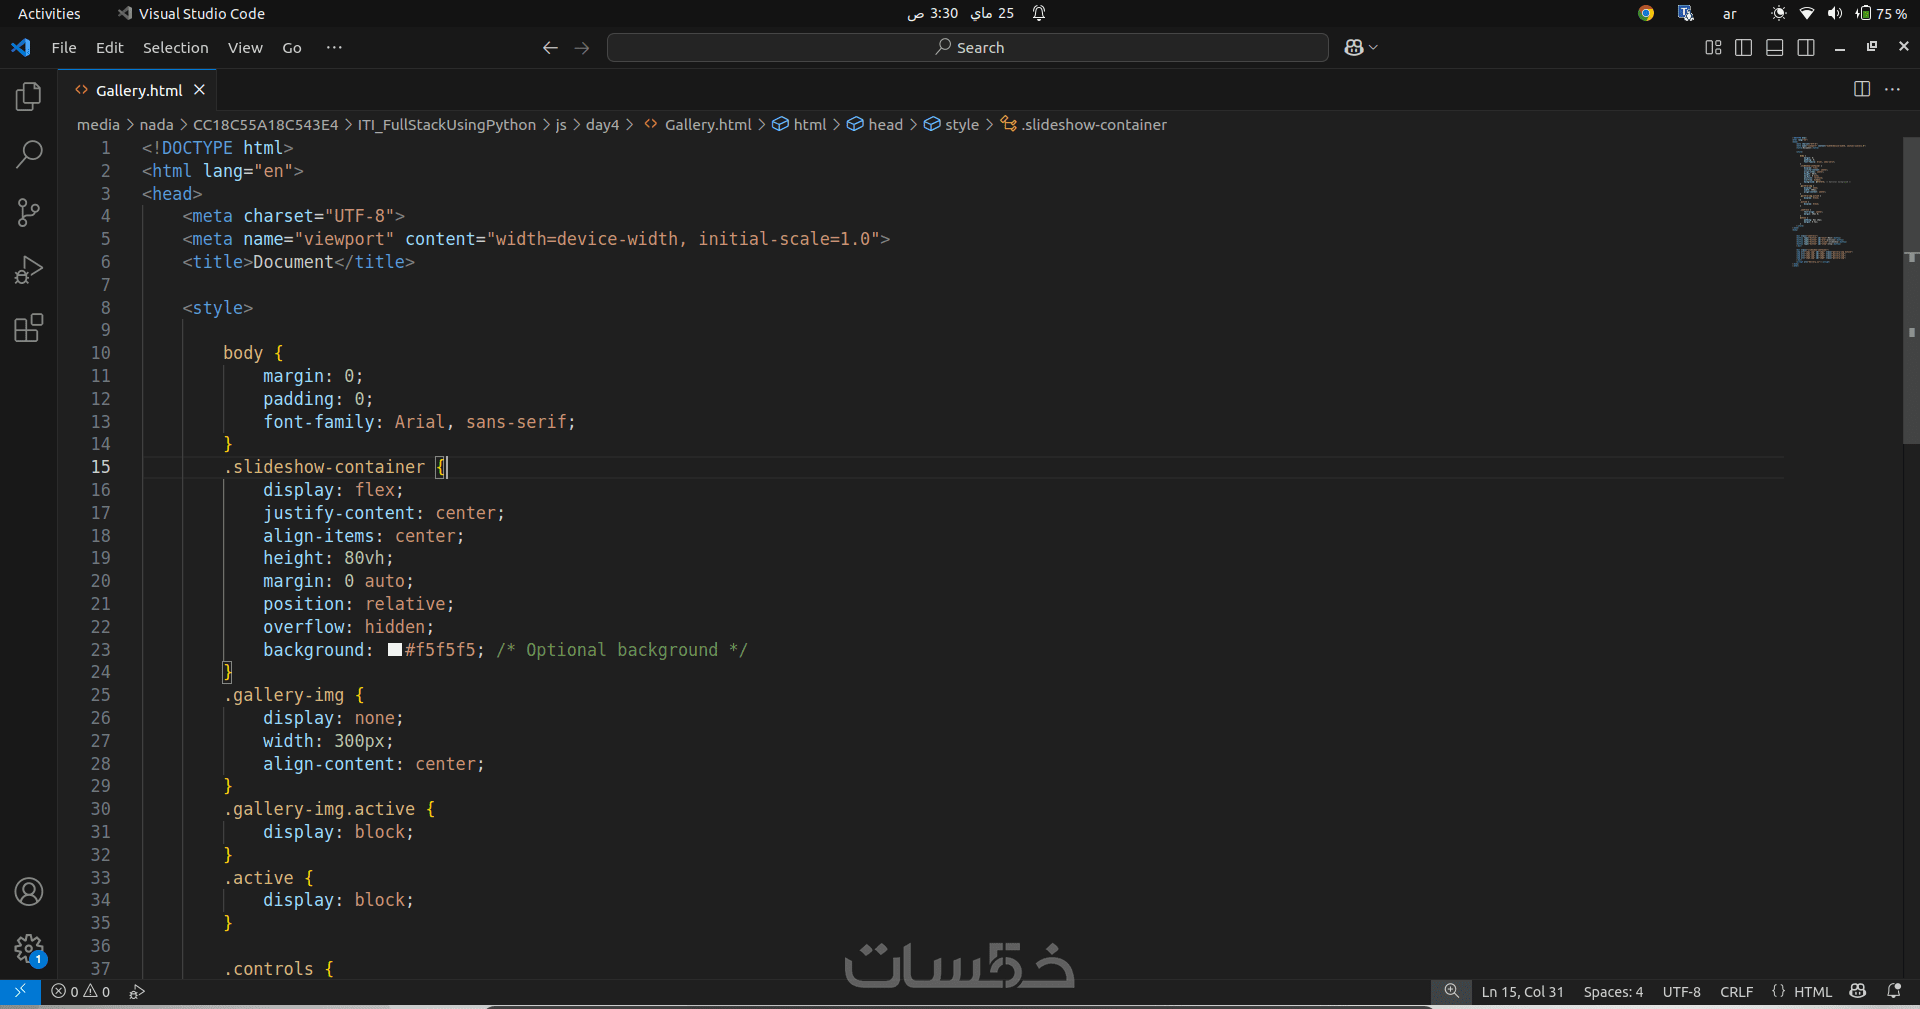This screenshot has width=1920, height=1009.
Task: Select the Gallery.html editor tab
Action: tap(138, 90)
